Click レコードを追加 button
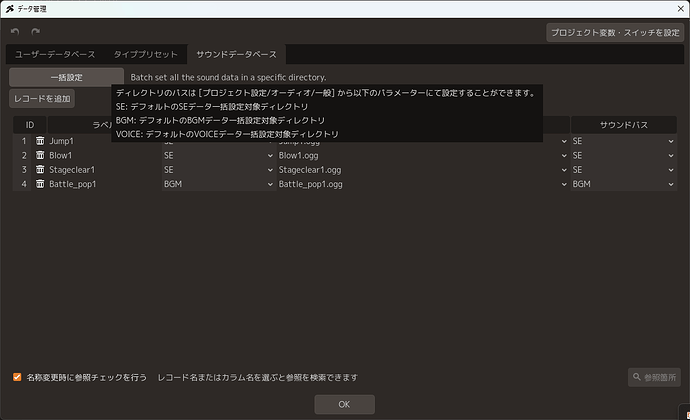This screenshot has height=420, width=690. tap(42, 99)
